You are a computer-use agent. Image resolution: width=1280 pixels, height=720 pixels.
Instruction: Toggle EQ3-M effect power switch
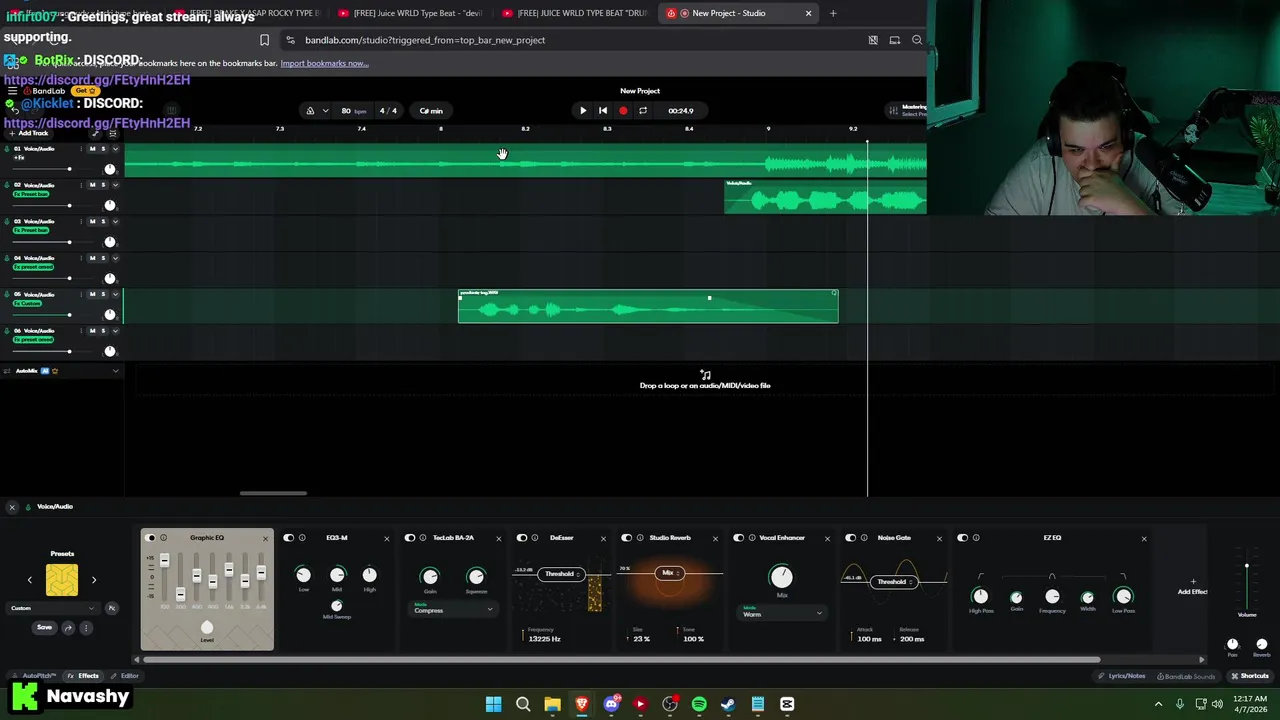pyautogui.click(x=289, y=538)
